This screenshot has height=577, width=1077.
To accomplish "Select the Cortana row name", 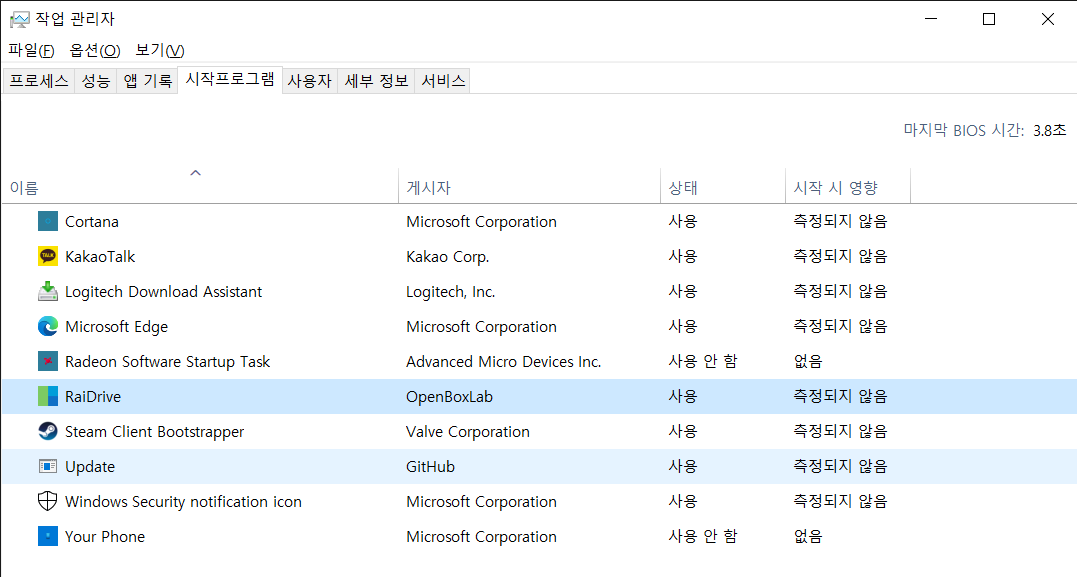I will click(92, 222).
